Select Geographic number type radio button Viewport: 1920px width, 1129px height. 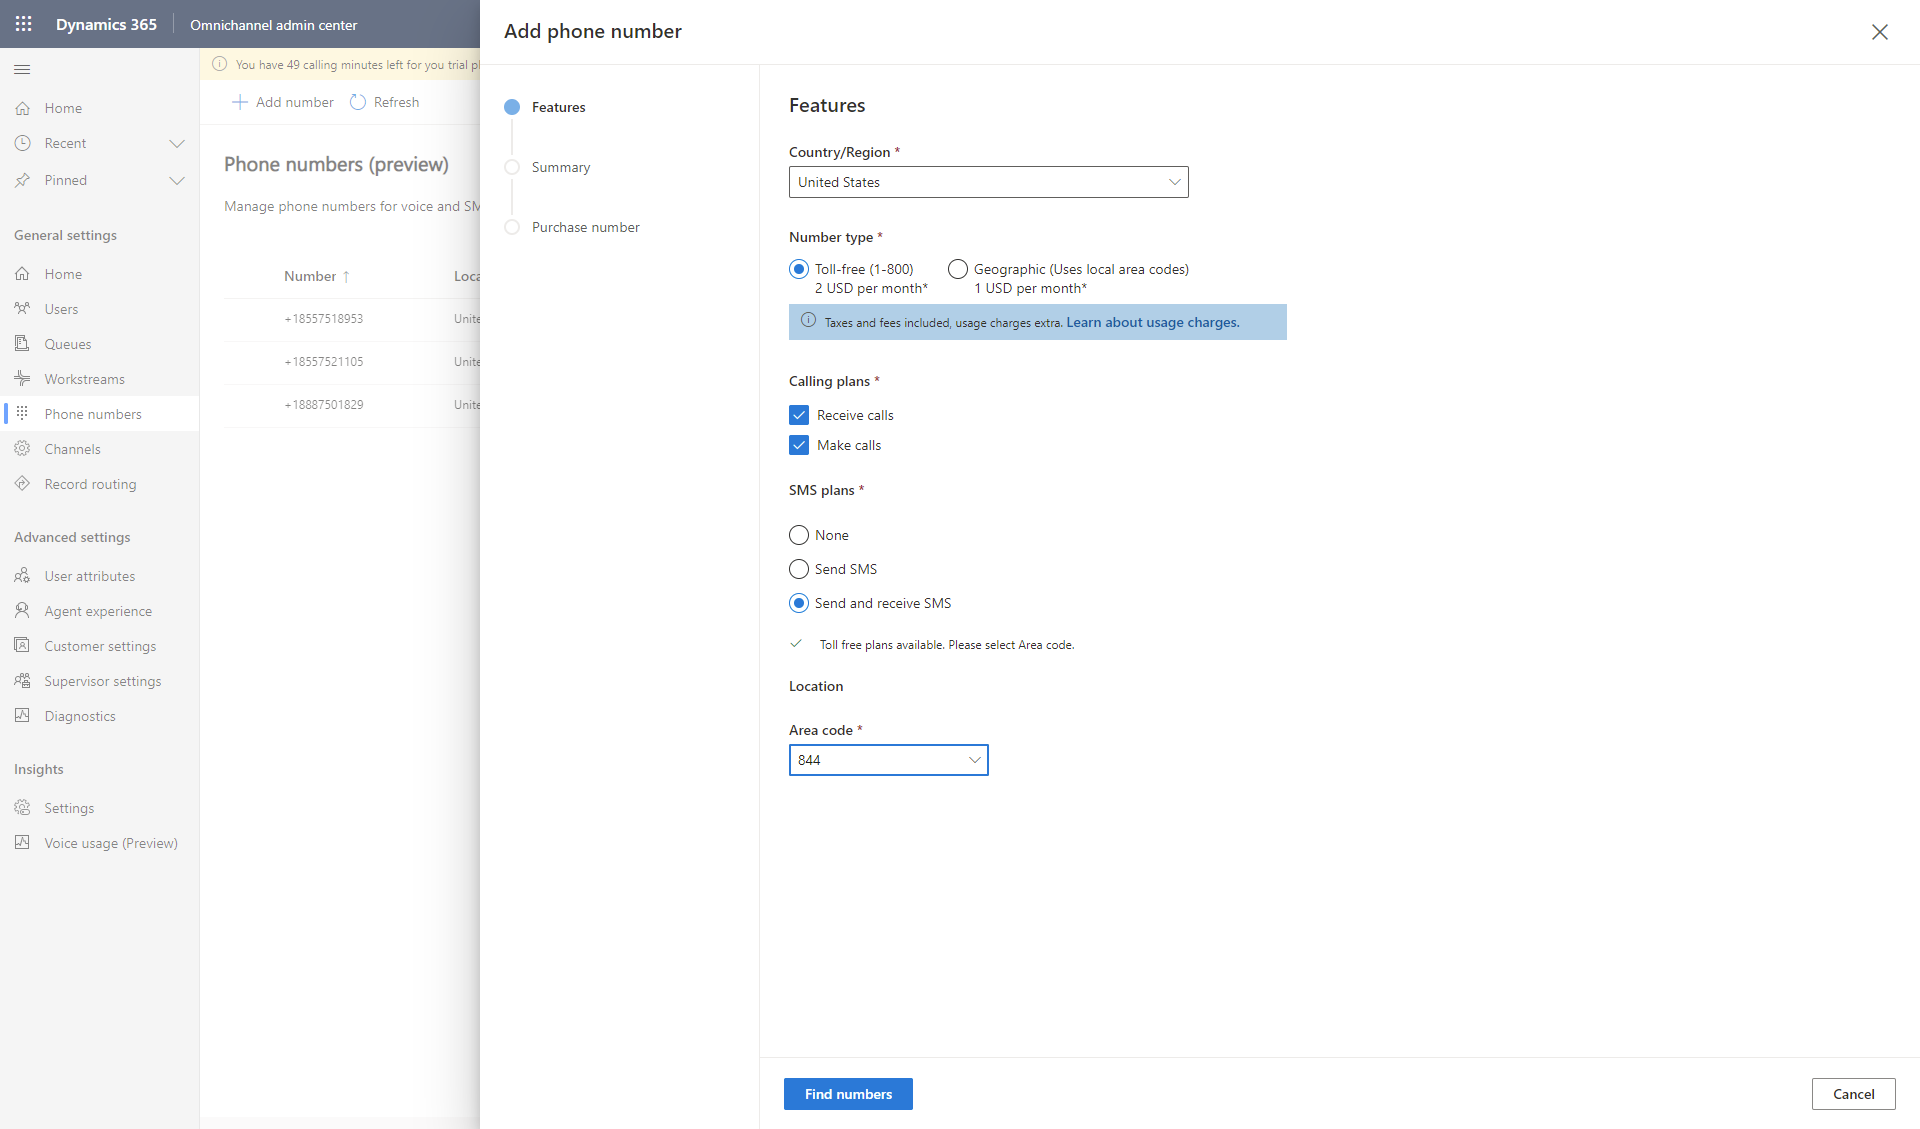[959, 267]
